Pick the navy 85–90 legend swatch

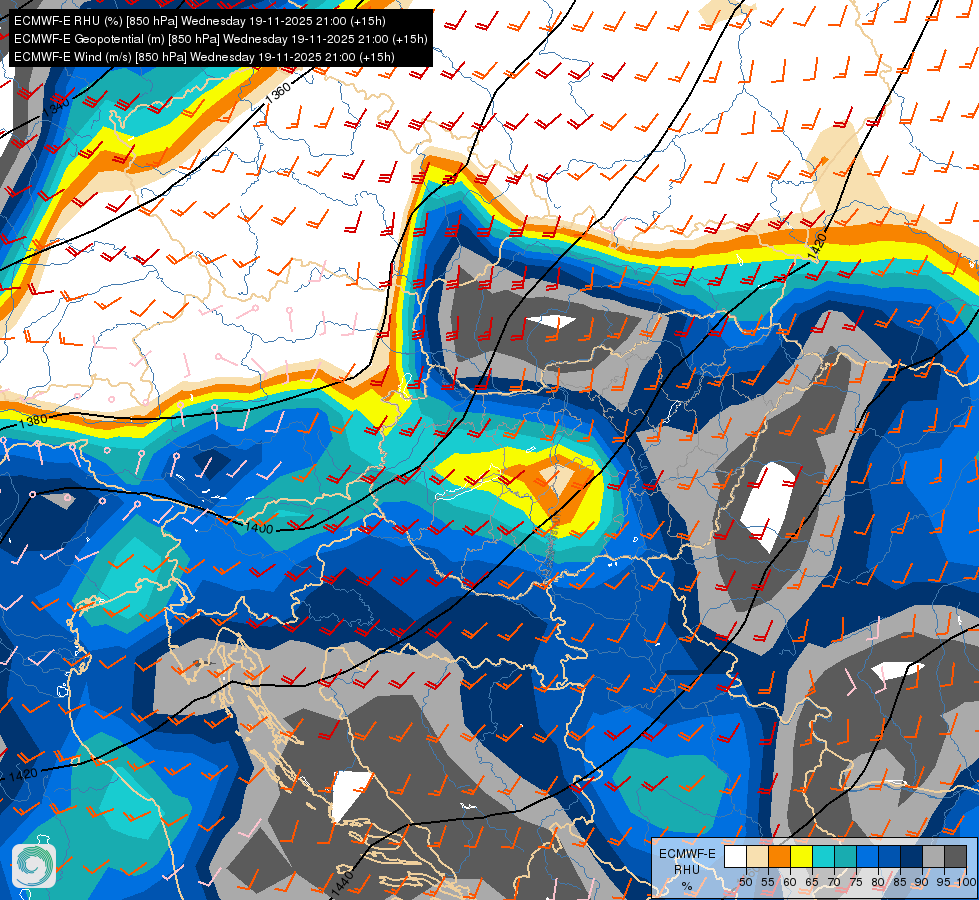[x=912, y=856]
